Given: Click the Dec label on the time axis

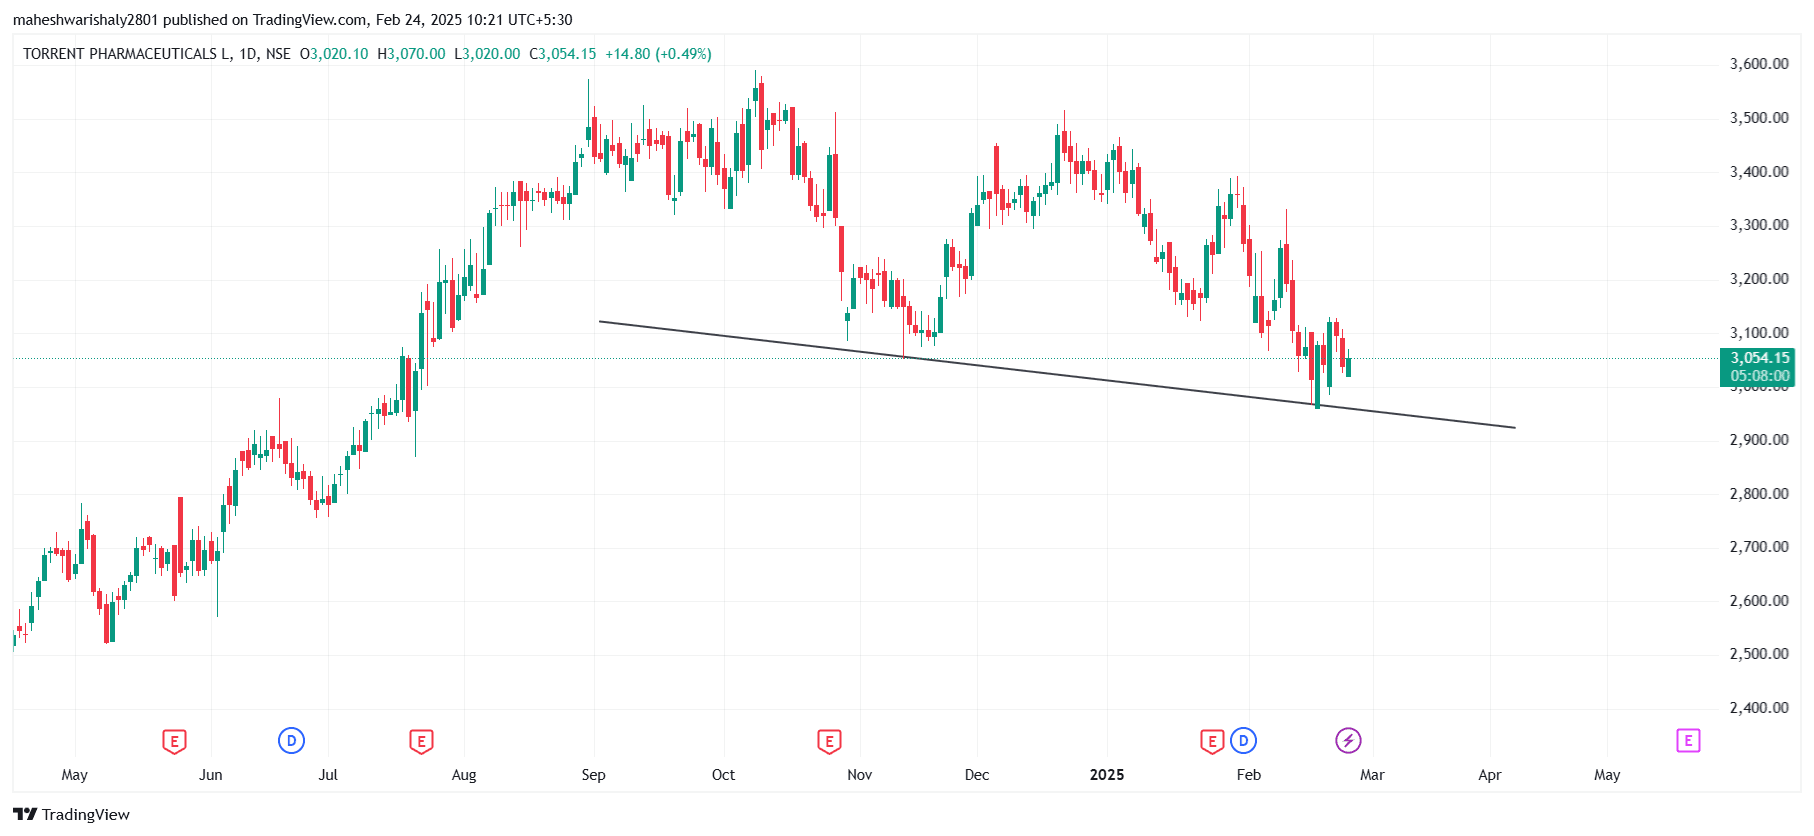Looking at the screenshot, I should tap(977, 775).
